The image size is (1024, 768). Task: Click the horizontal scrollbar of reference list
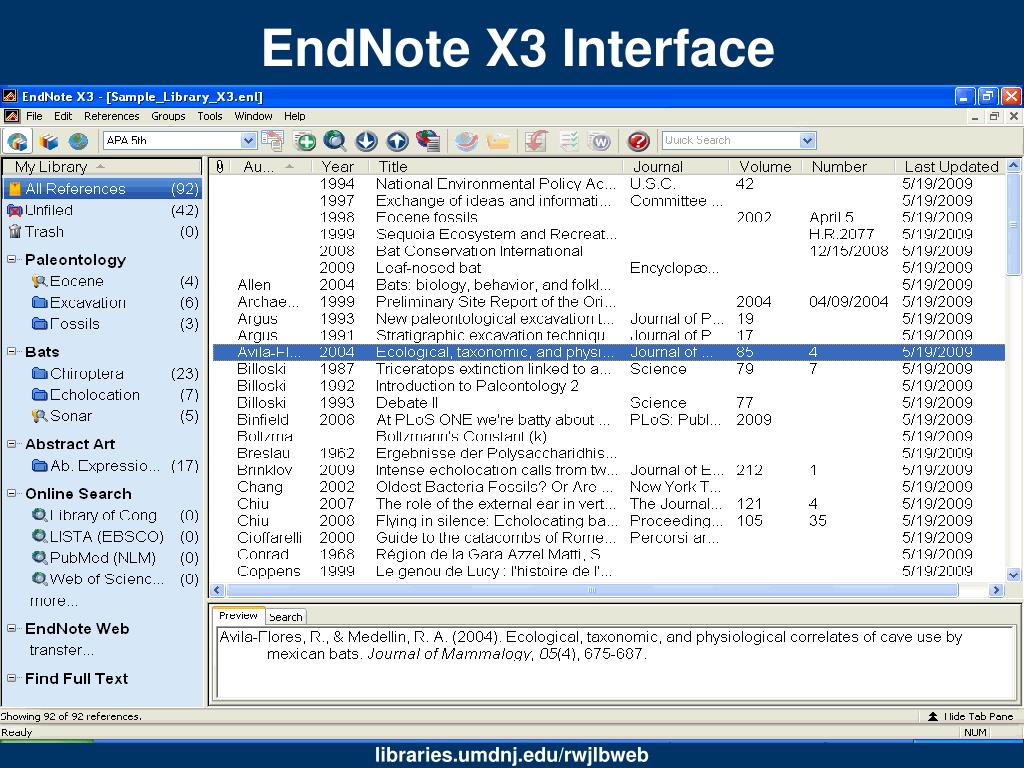pyautogui.click(x=591, y=590)
